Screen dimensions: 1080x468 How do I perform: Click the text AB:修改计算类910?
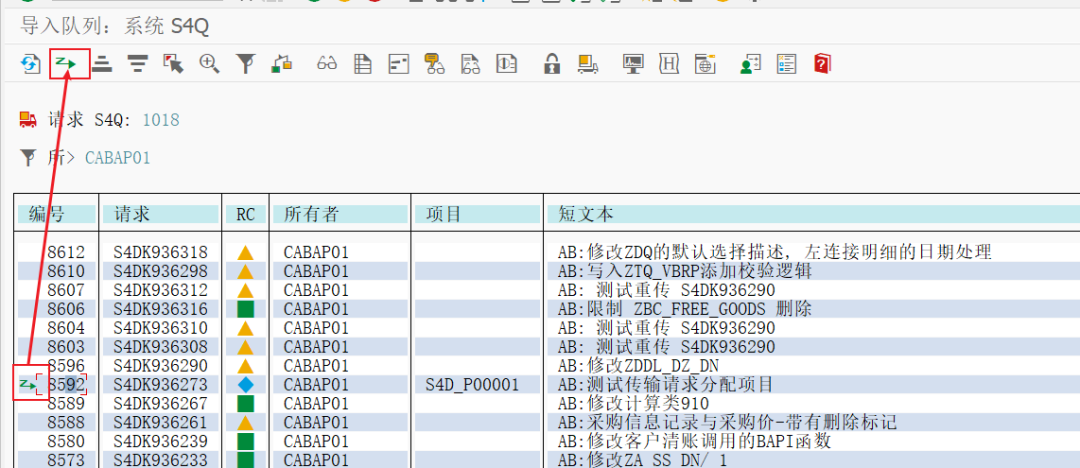634,403
